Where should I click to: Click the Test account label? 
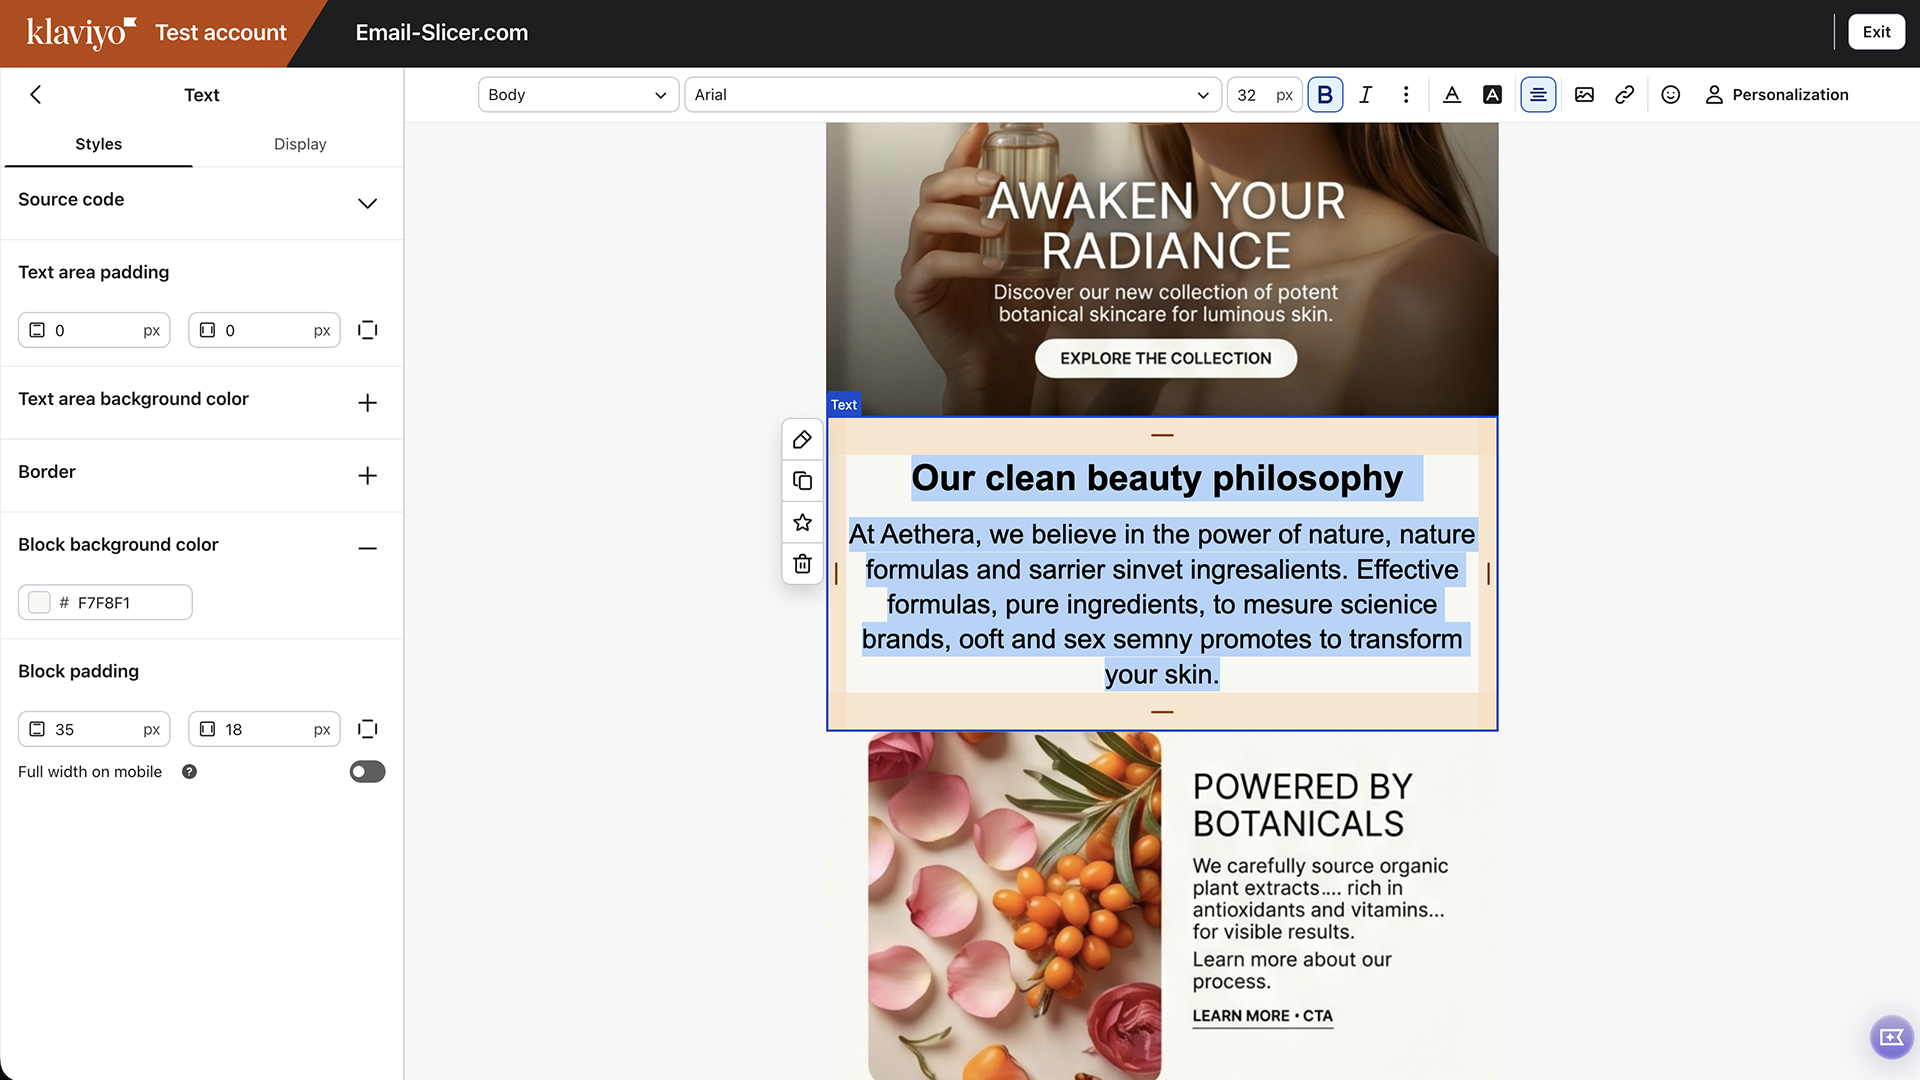pyautogui.click(x=221, y=32)
